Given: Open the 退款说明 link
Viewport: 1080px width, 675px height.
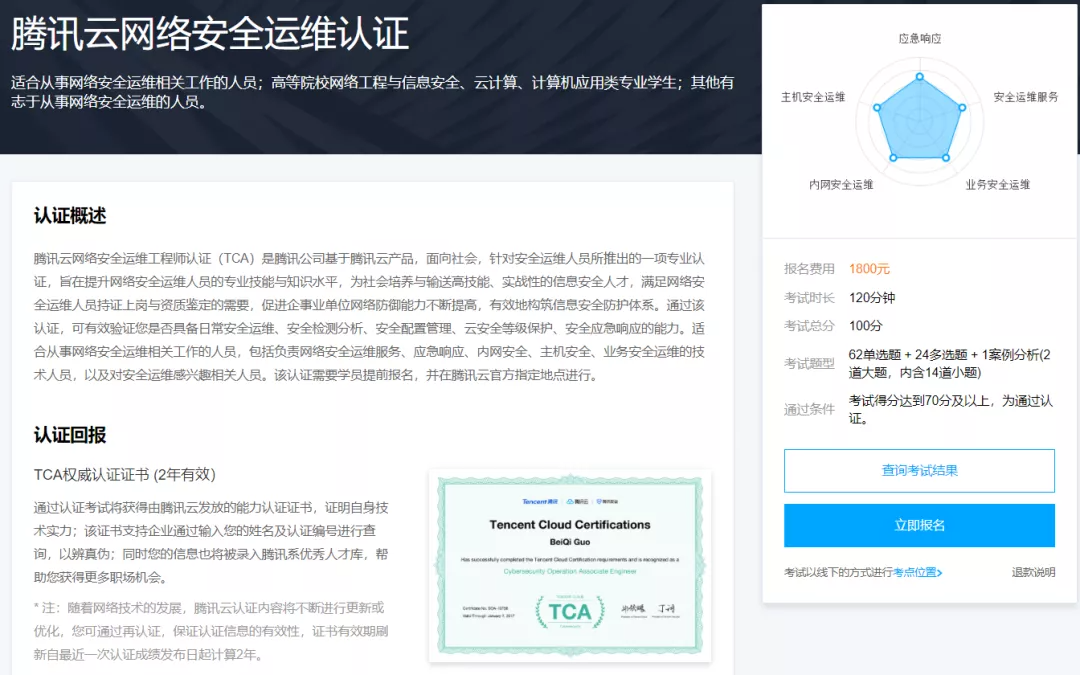Looking at the screenshot, I should (x=1033, y=573).
